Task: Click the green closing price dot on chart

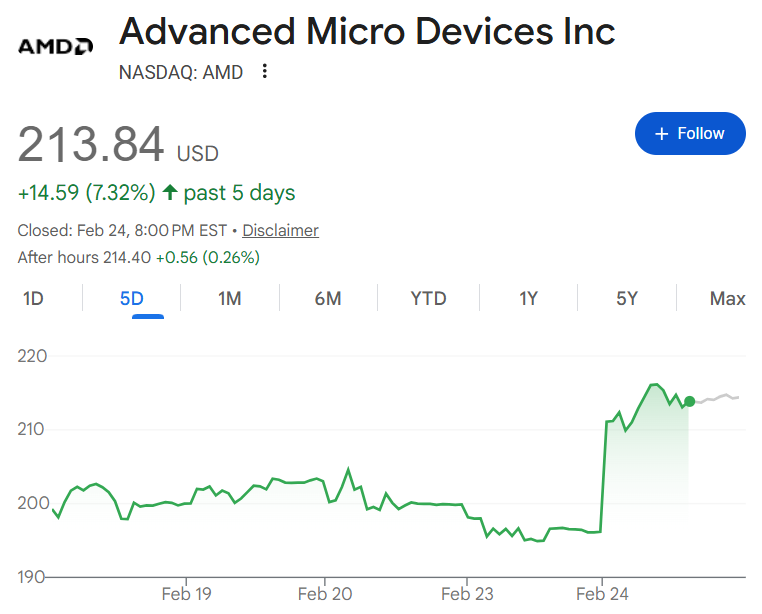Action: (x=689, y=402)
